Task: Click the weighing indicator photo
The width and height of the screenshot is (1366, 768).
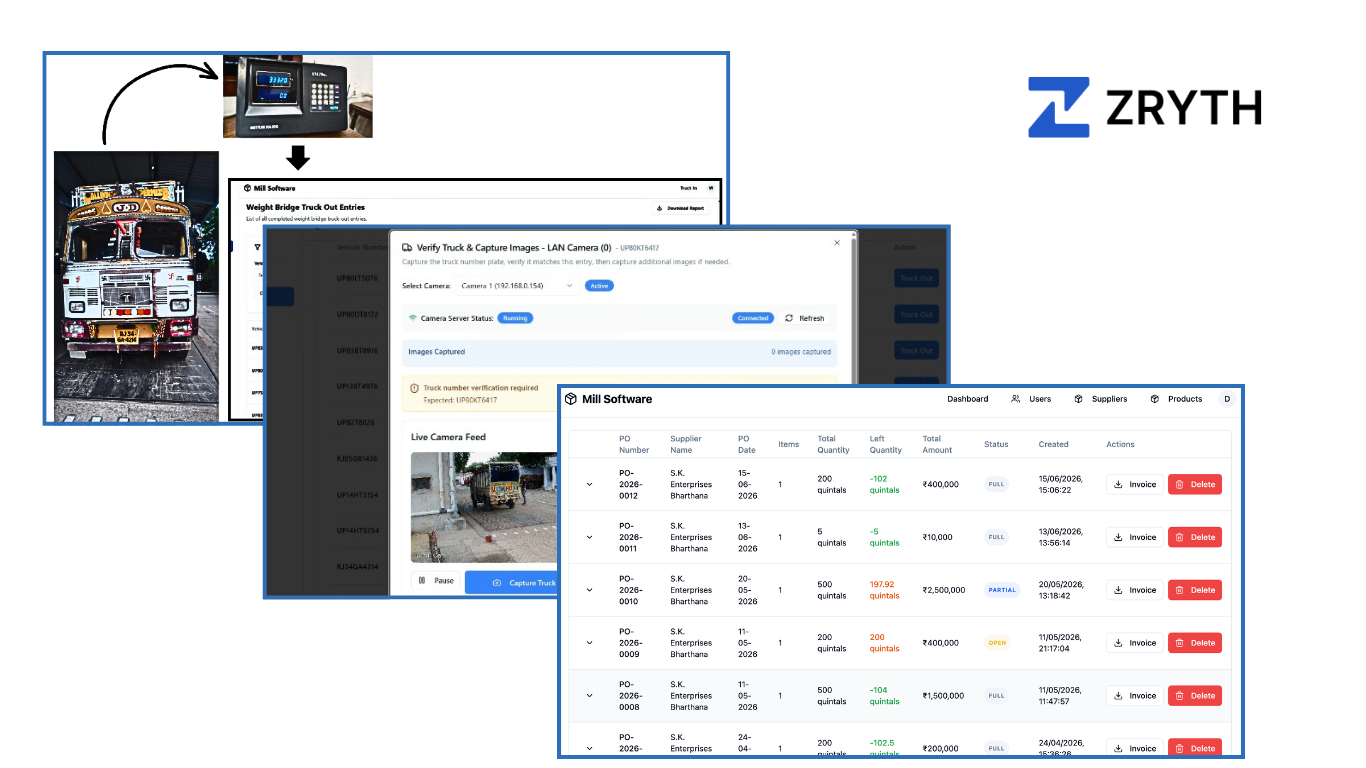Action: click(x=298, y=96)
